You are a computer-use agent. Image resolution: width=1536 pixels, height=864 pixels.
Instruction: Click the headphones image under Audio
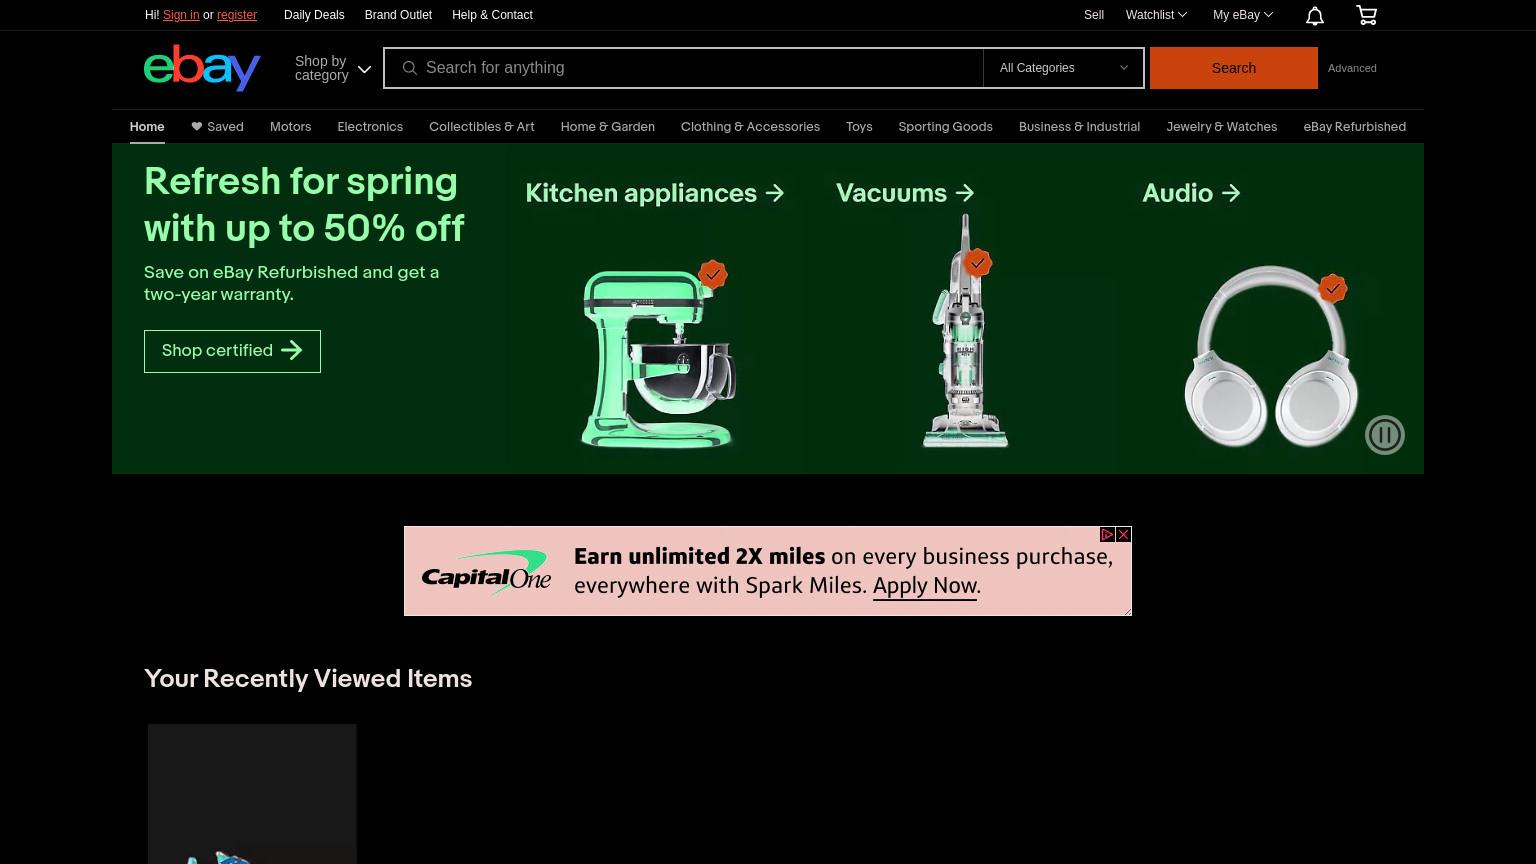[x=1270, y=355]
